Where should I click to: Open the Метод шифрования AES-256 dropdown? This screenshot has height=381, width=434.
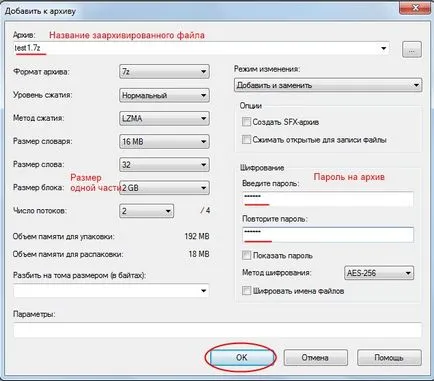pos(379,273)
